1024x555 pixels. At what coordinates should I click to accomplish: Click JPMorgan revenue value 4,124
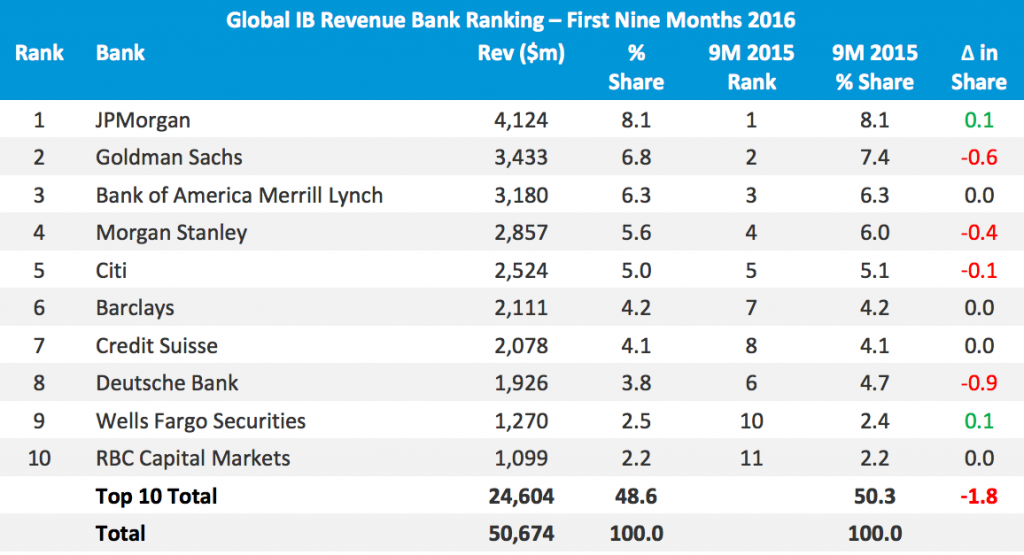click(521, 120)
